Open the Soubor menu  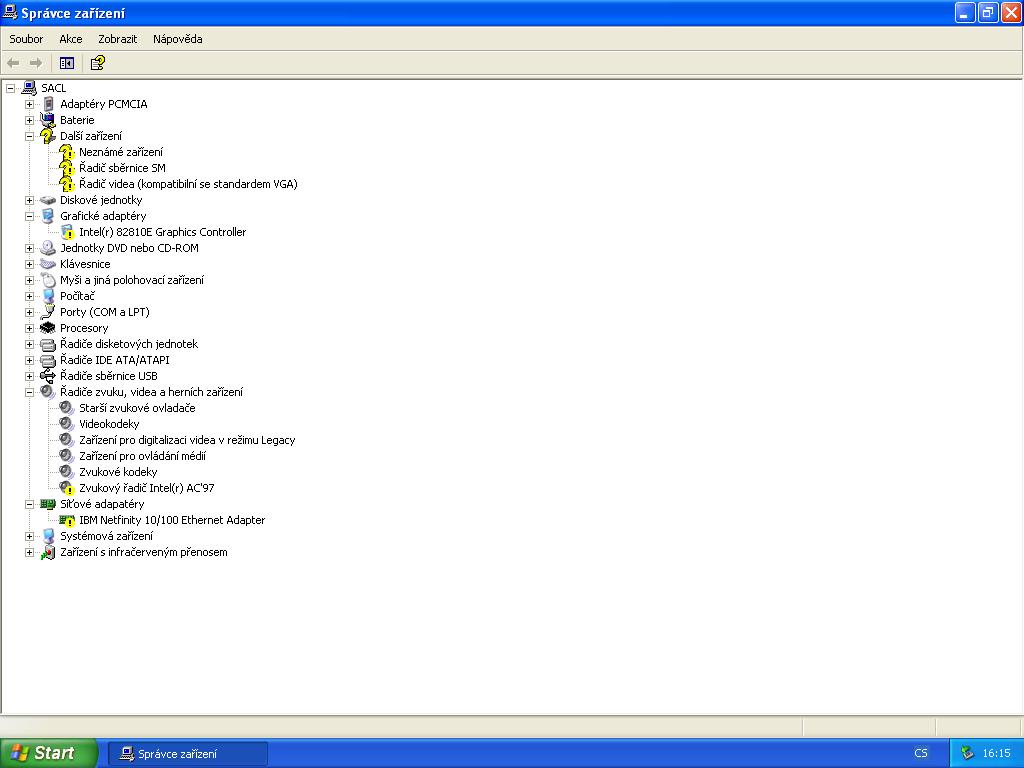coord(26,39)
